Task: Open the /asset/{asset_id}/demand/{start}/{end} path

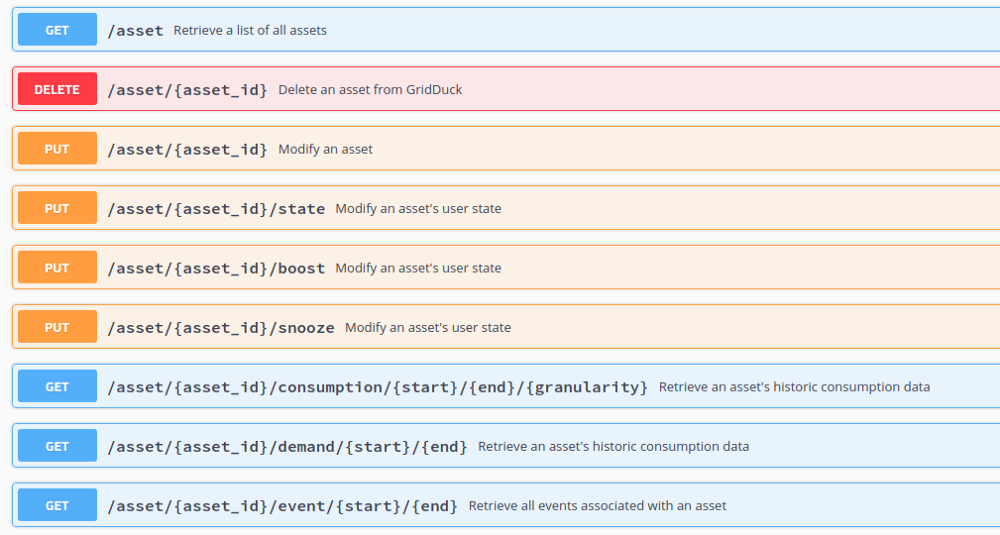Action: pyautogui.click(x=287, y=446)
